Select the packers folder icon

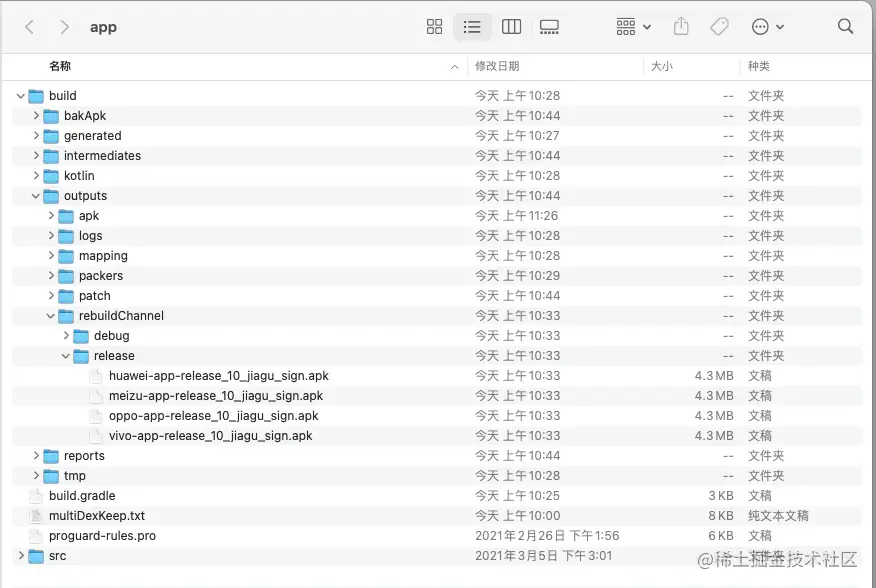point(66,277)
